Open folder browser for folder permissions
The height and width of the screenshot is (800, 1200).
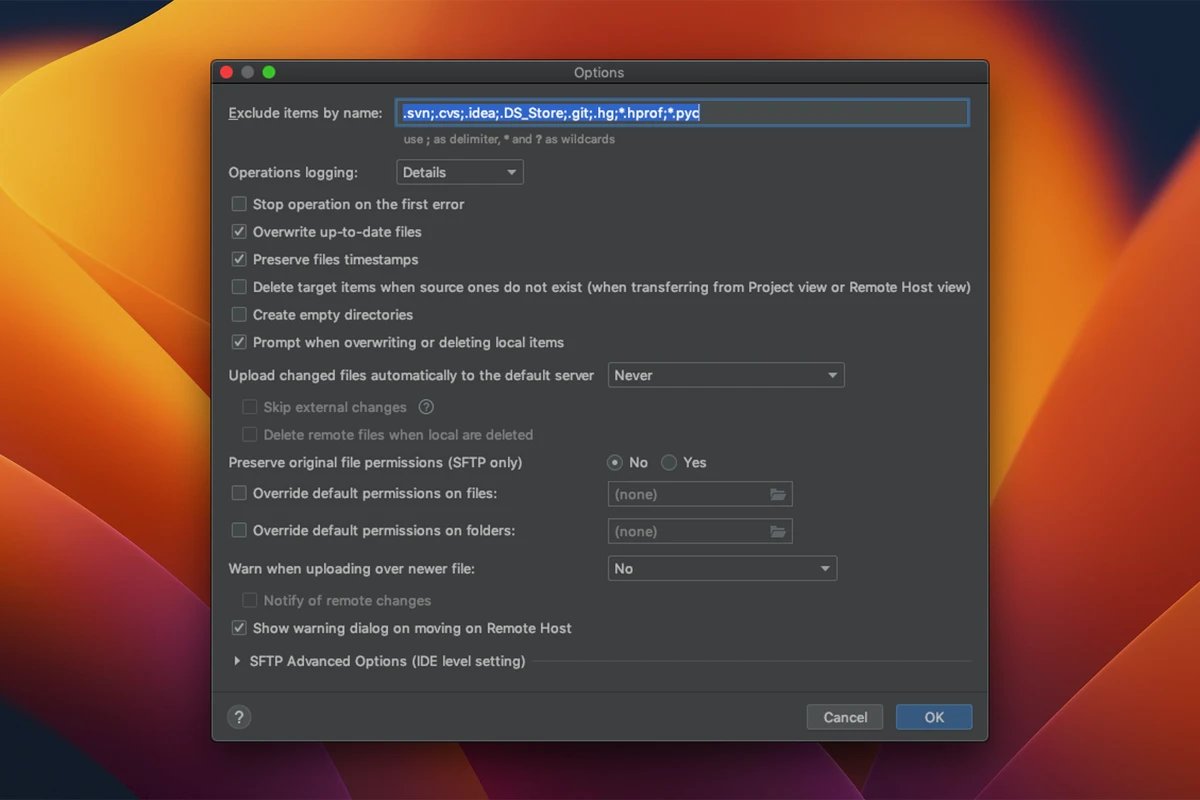(778, 531)
